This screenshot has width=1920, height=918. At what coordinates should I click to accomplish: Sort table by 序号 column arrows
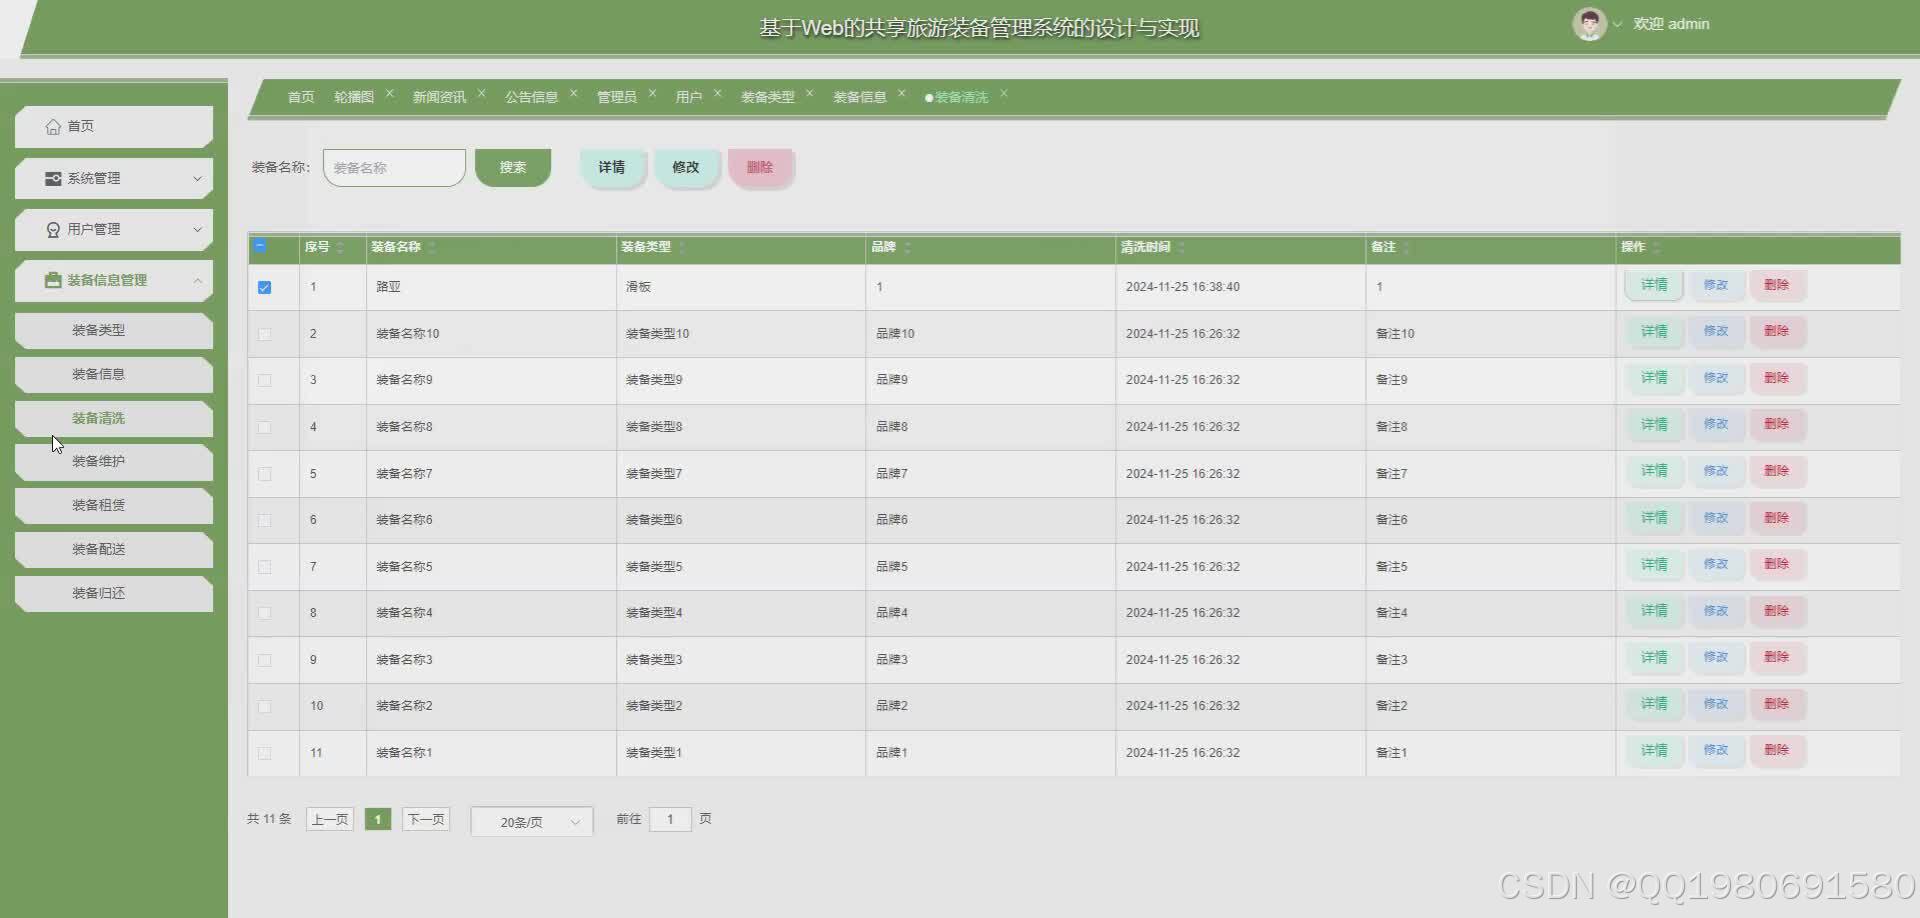(340, 247)
